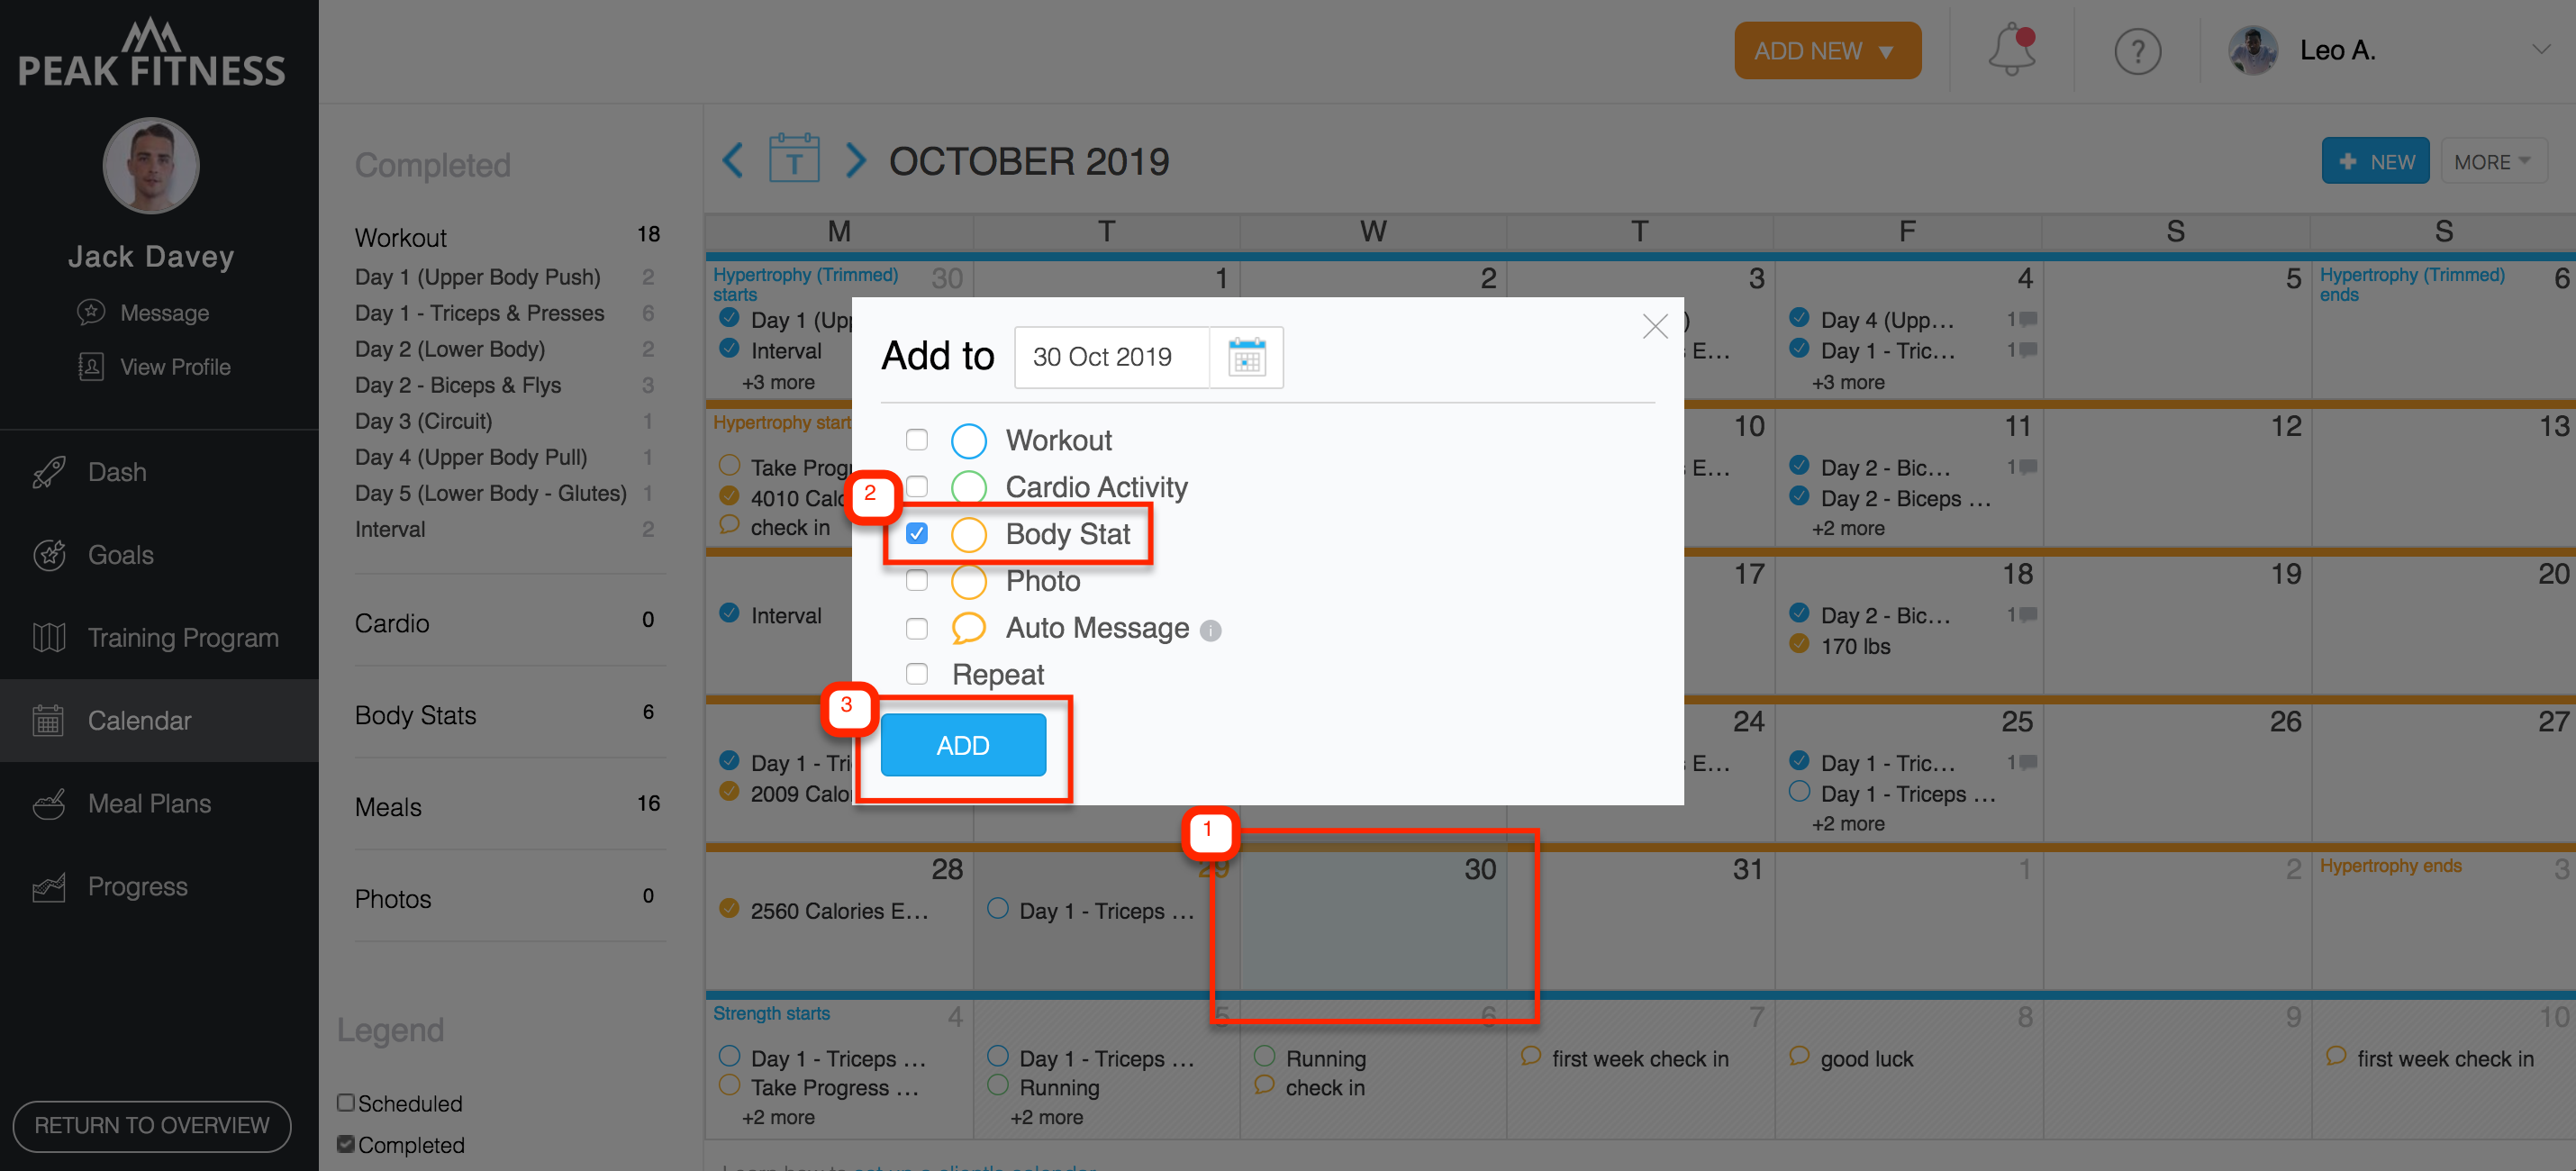
Task: Close the Add to dialog
Action: pyautogui.click(x=1655, y=326)
